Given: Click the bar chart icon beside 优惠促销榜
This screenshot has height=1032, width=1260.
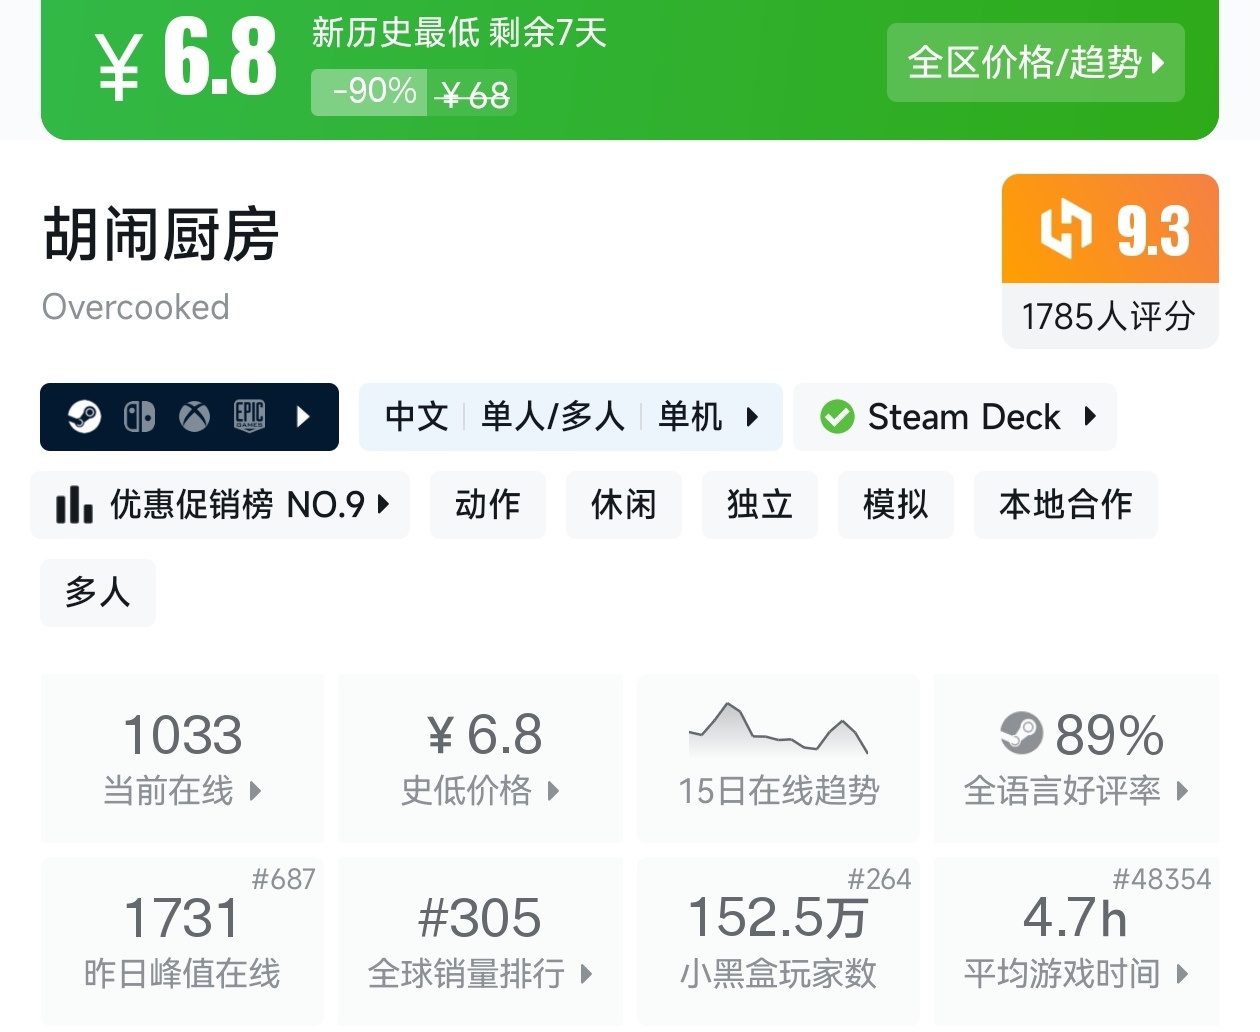Looking at the screenshot, I should coord(75,505).
